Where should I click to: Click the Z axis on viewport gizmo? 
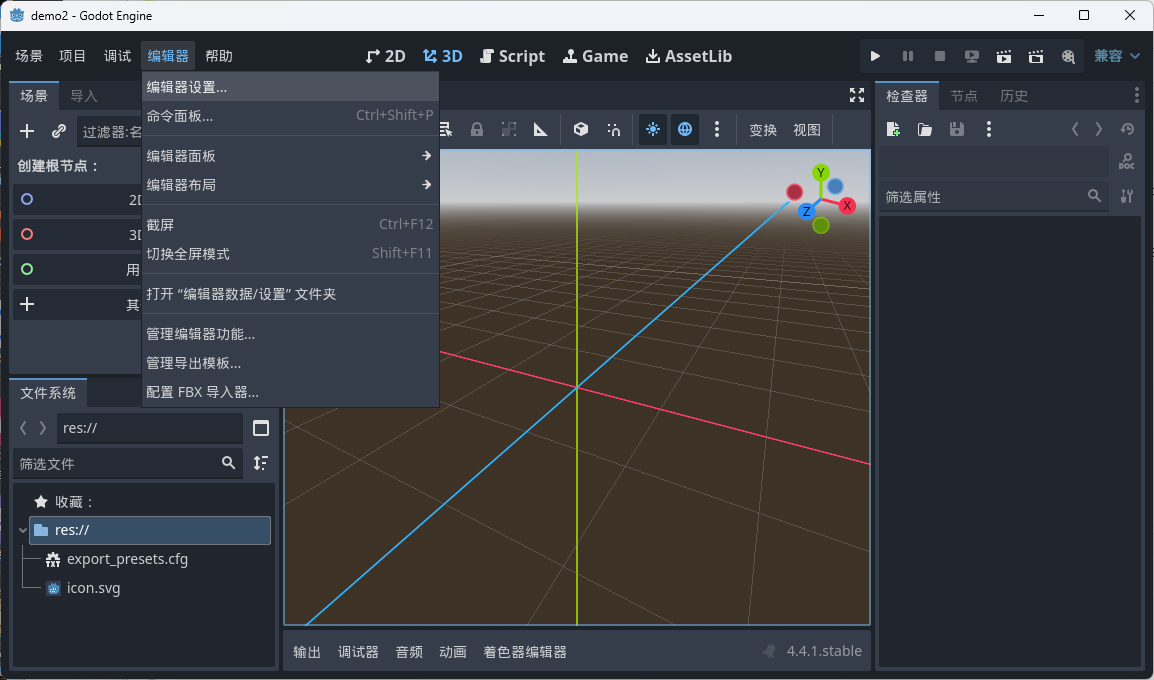click(807, 211)
